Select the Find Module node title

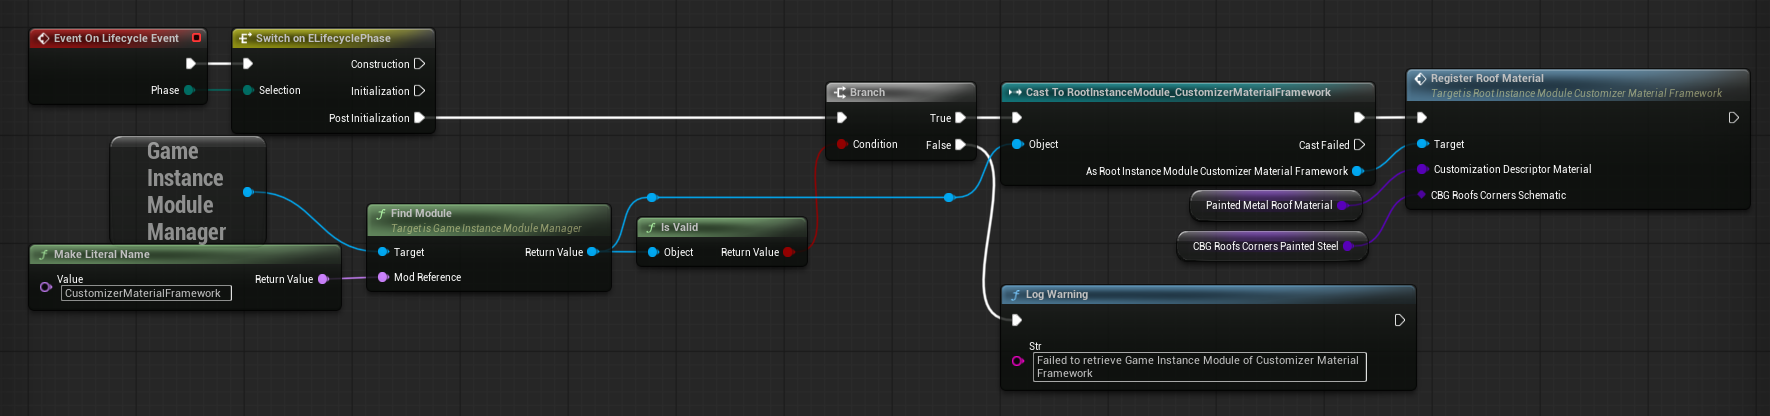pos(421,213)
